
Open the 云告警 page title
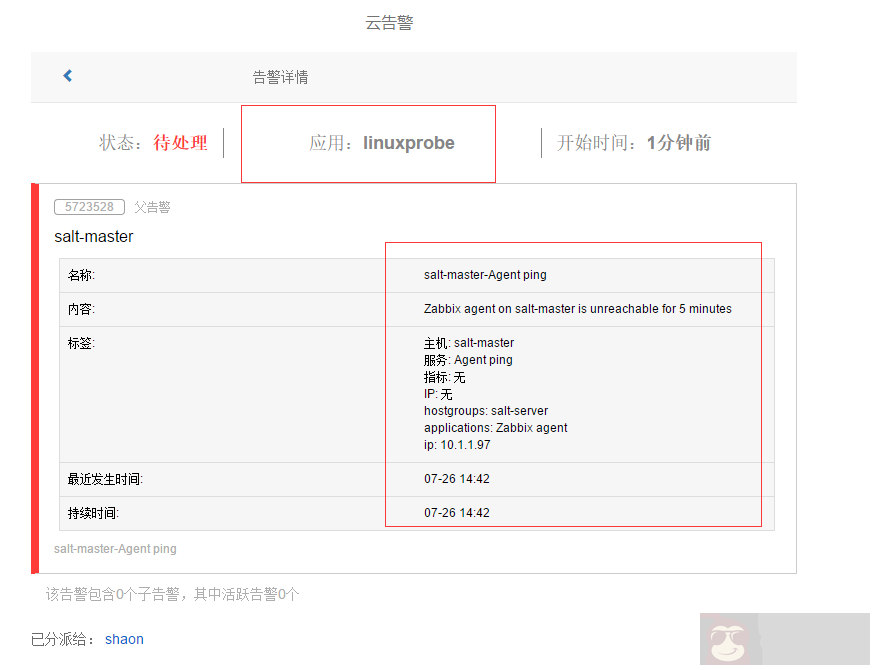[x=389, y=22]
